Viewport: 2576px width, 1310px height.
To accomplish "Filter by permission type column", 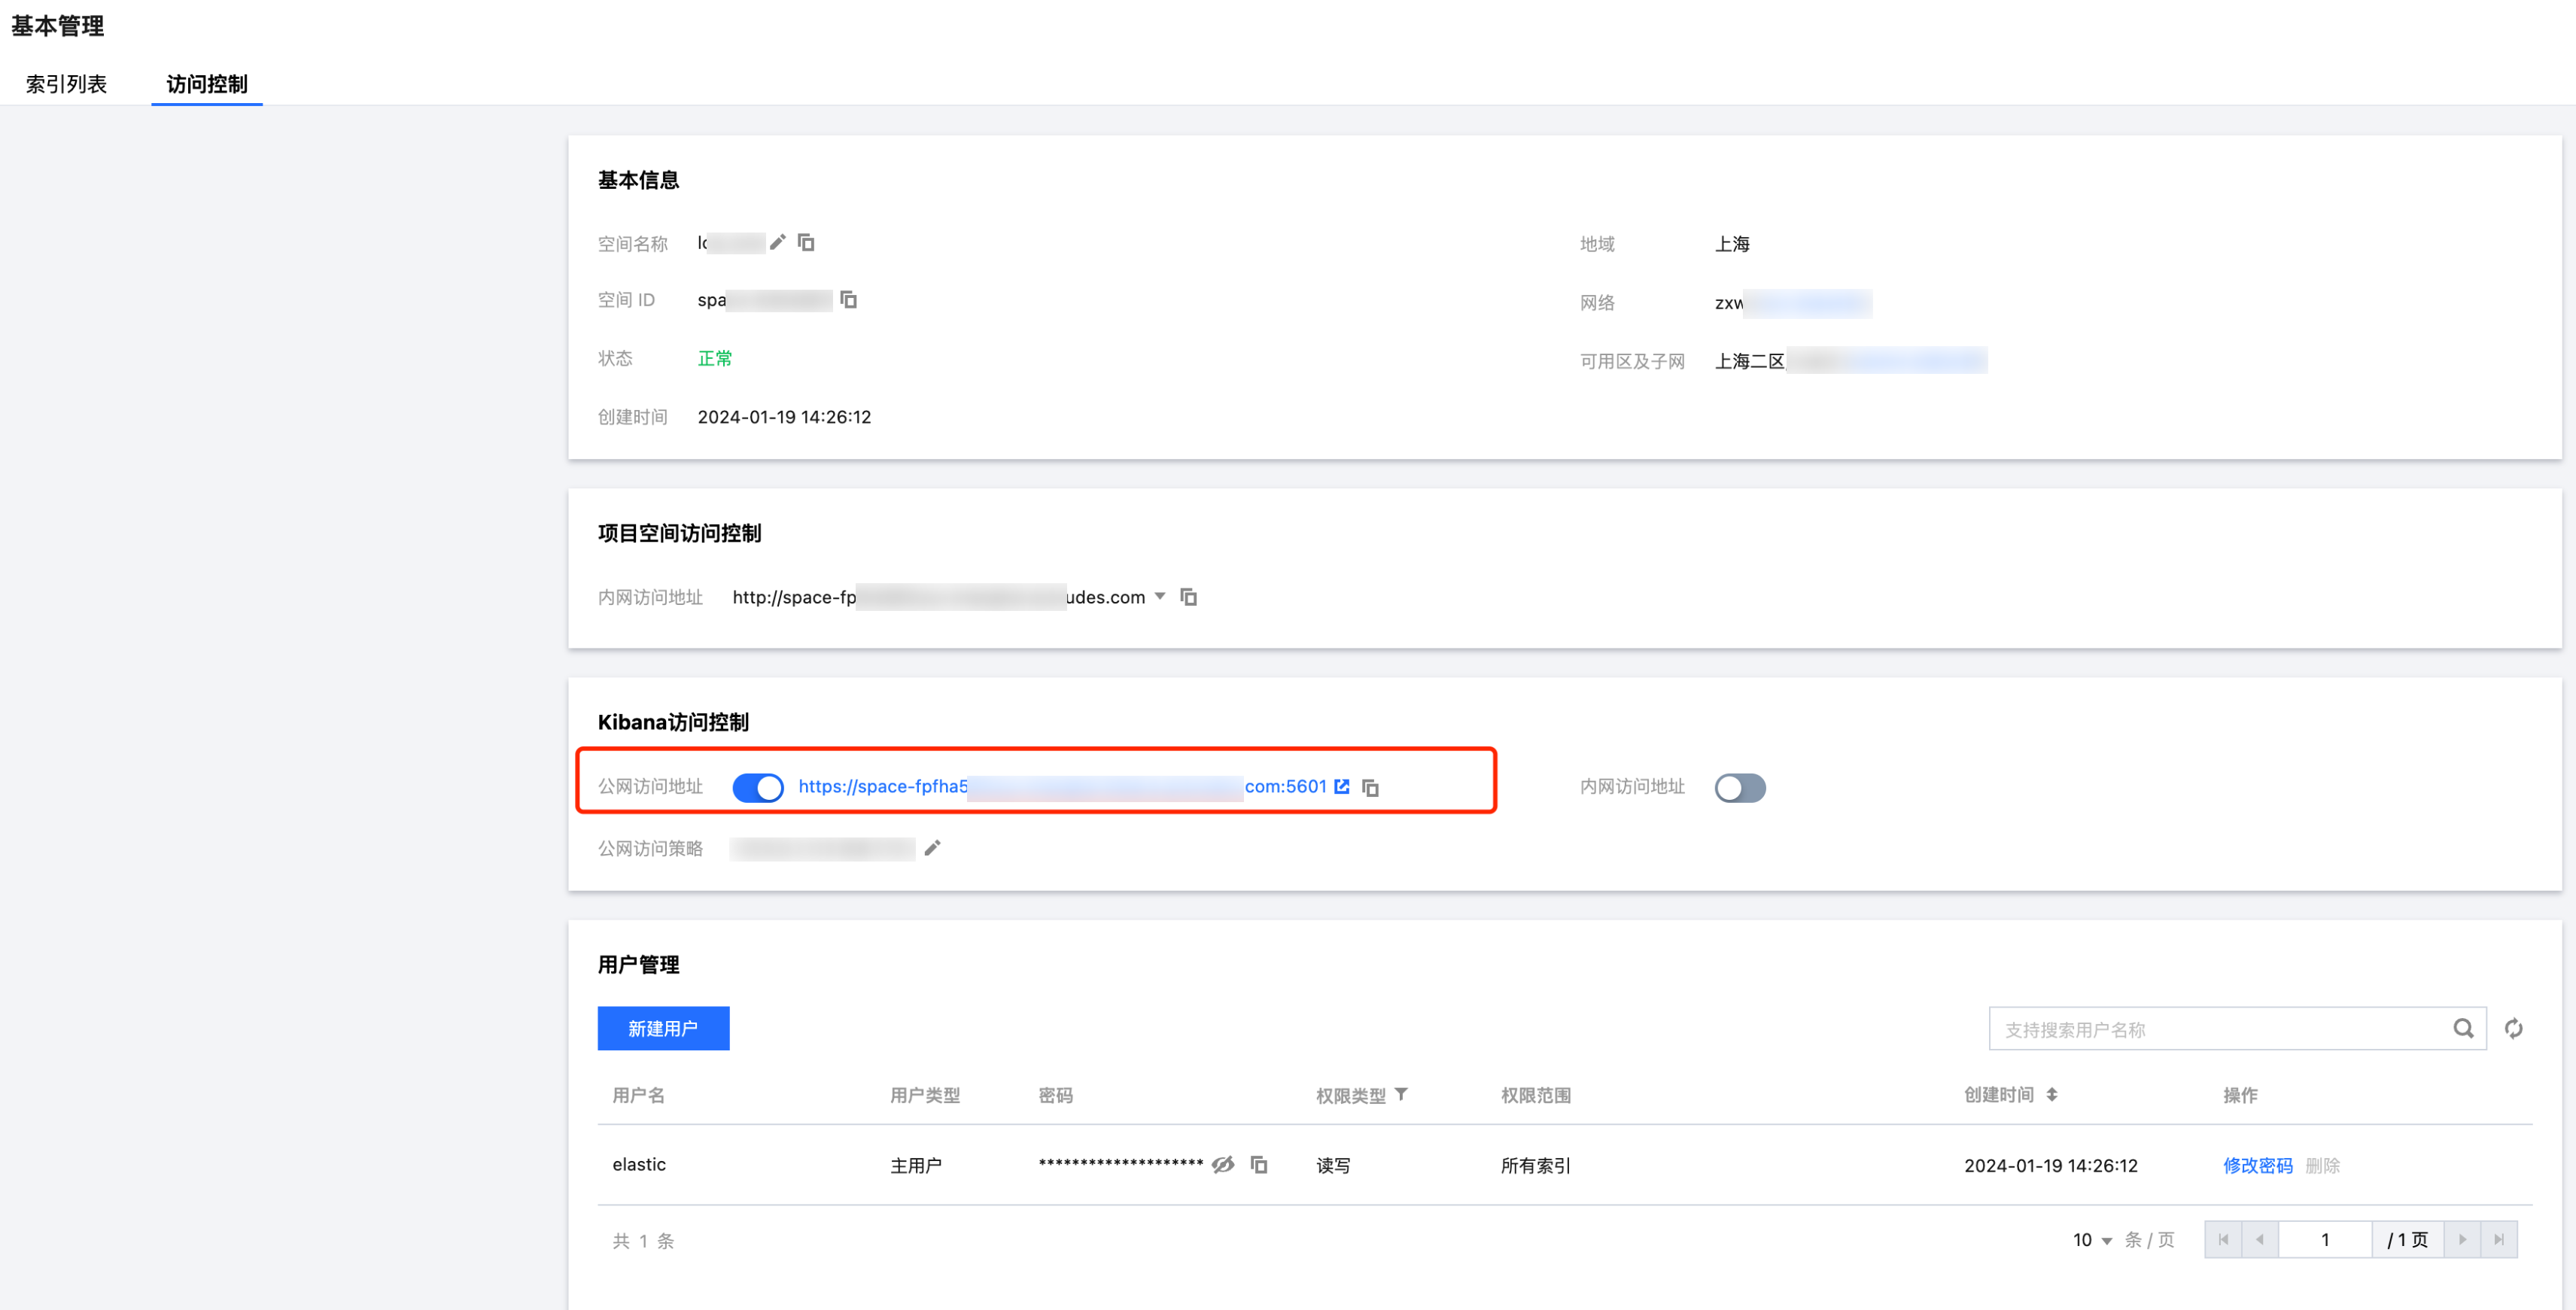I will pos(1401,1095).
